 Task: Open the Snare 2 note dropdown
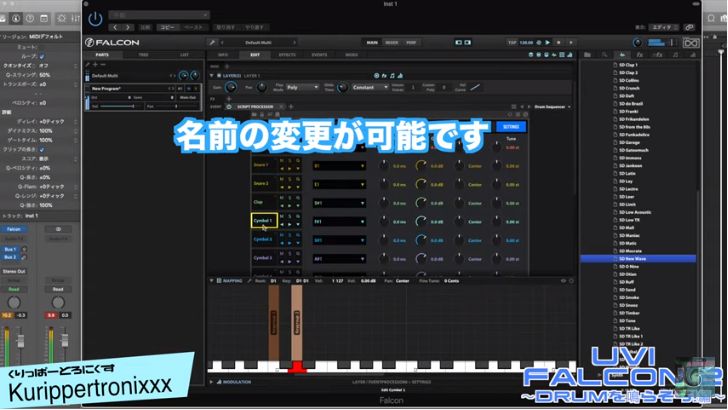click(x=339, y=184)
